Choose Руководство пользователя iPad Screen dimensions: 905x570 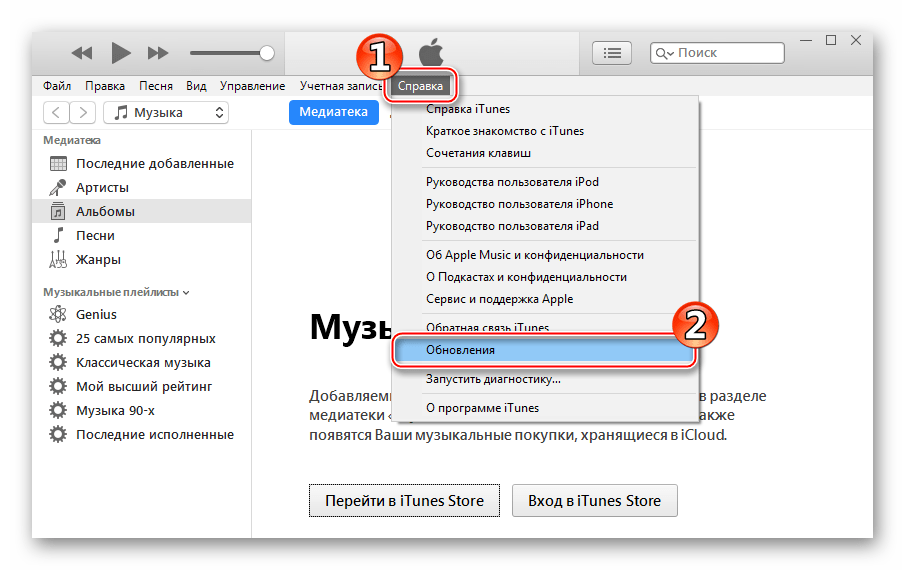click(x=545, y=226)
